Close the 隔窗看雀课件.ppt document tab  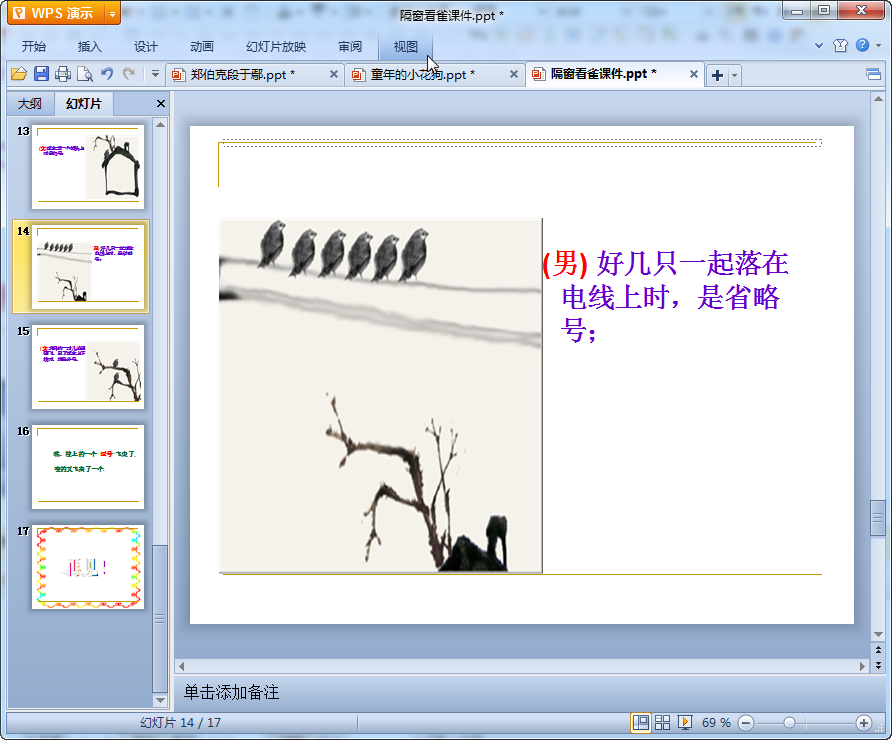point(693,74)
